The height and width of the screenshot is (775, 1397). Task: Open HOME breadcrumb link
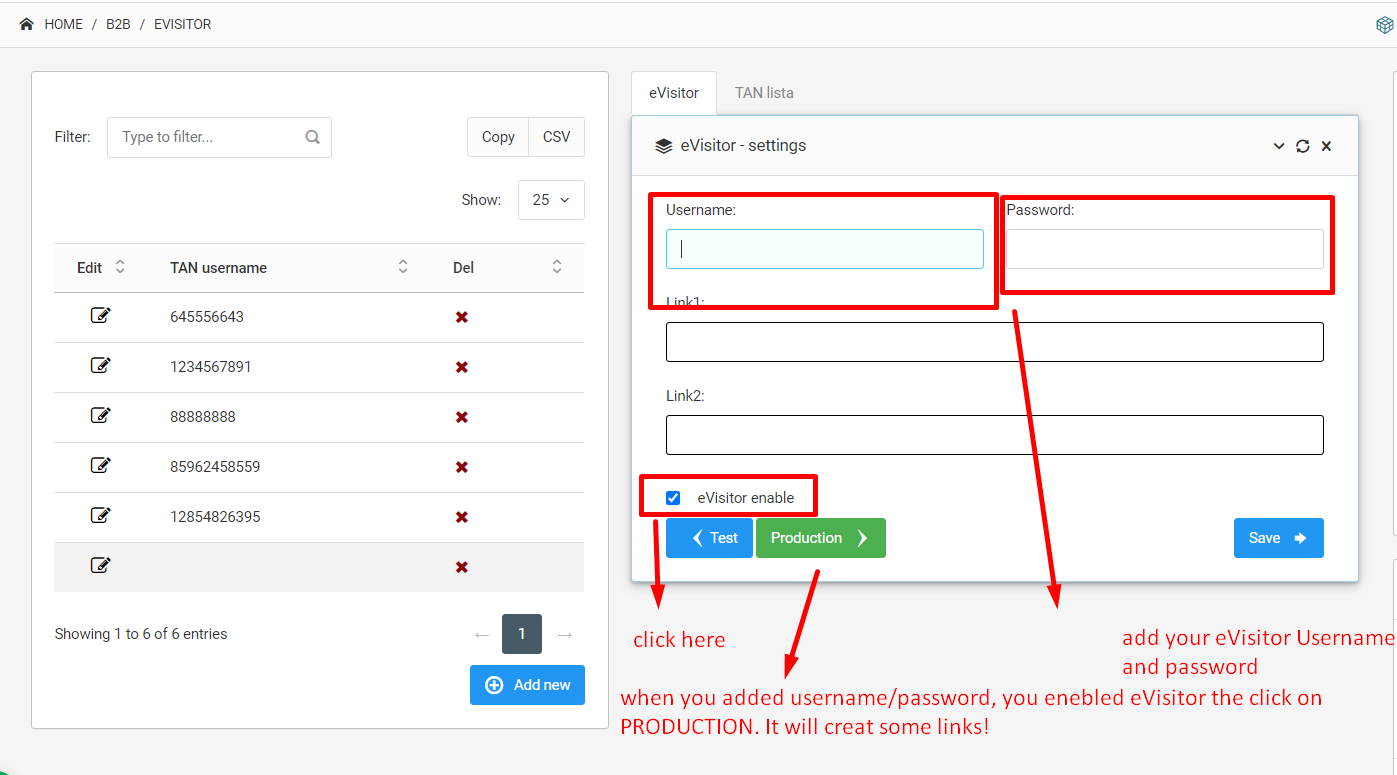pos(64,24)
